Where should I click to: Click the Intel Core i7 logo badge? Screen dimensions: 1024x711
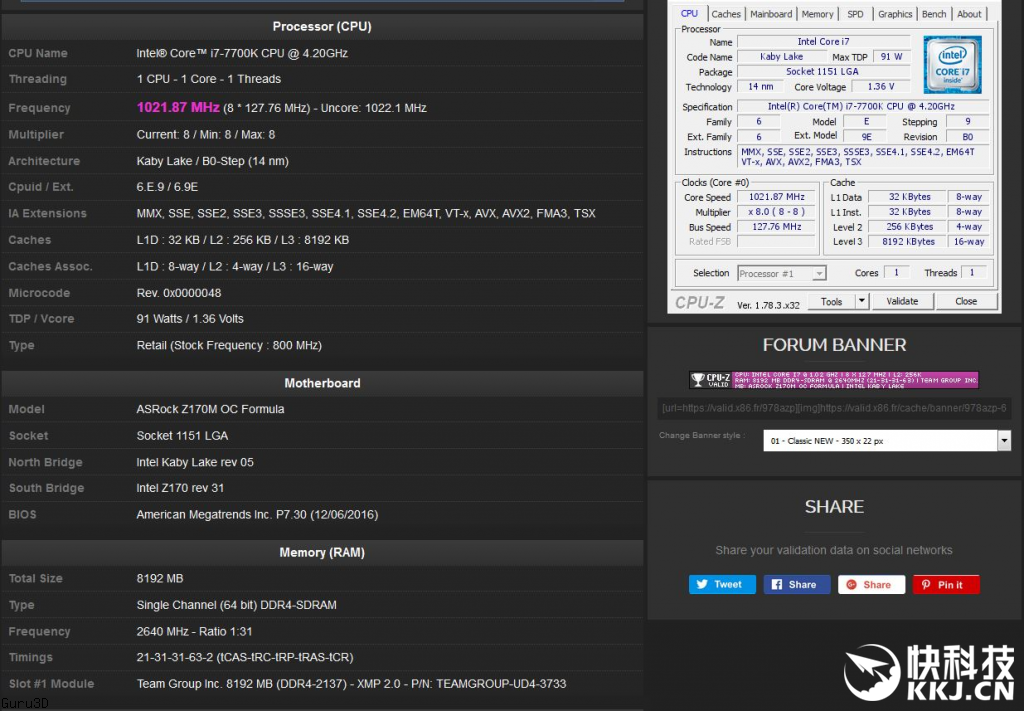click(x=952, y=64)
